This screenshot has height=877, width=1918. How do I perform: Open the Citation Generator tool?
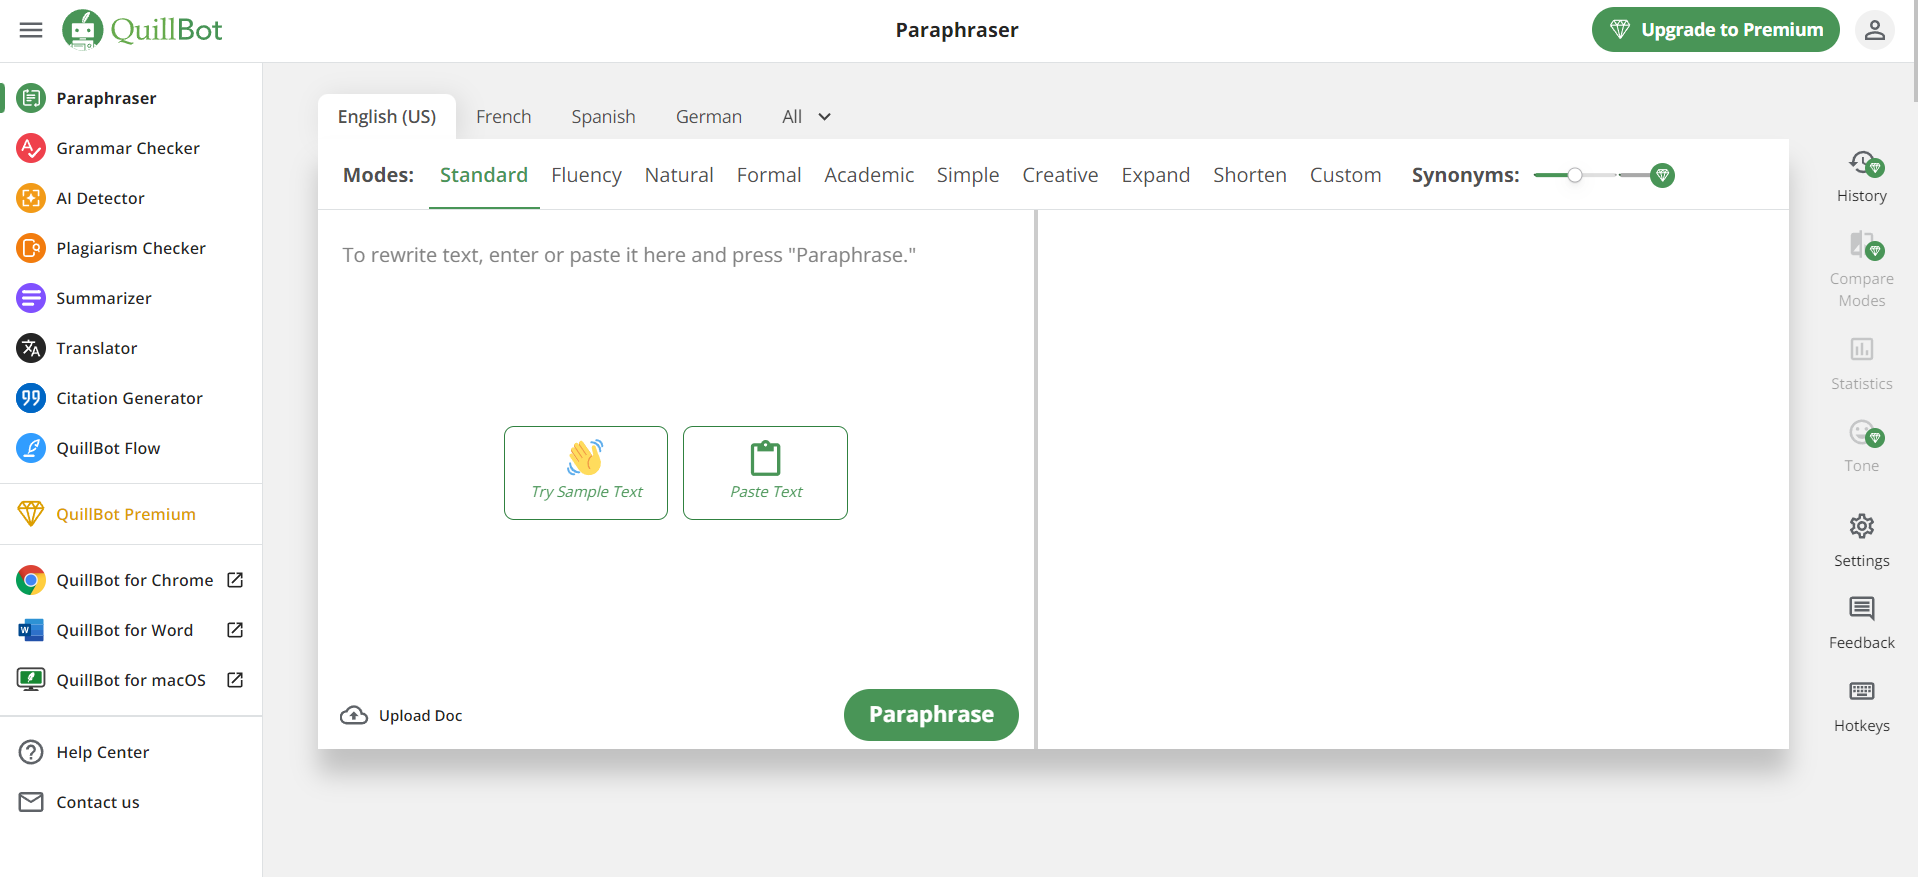129,398
